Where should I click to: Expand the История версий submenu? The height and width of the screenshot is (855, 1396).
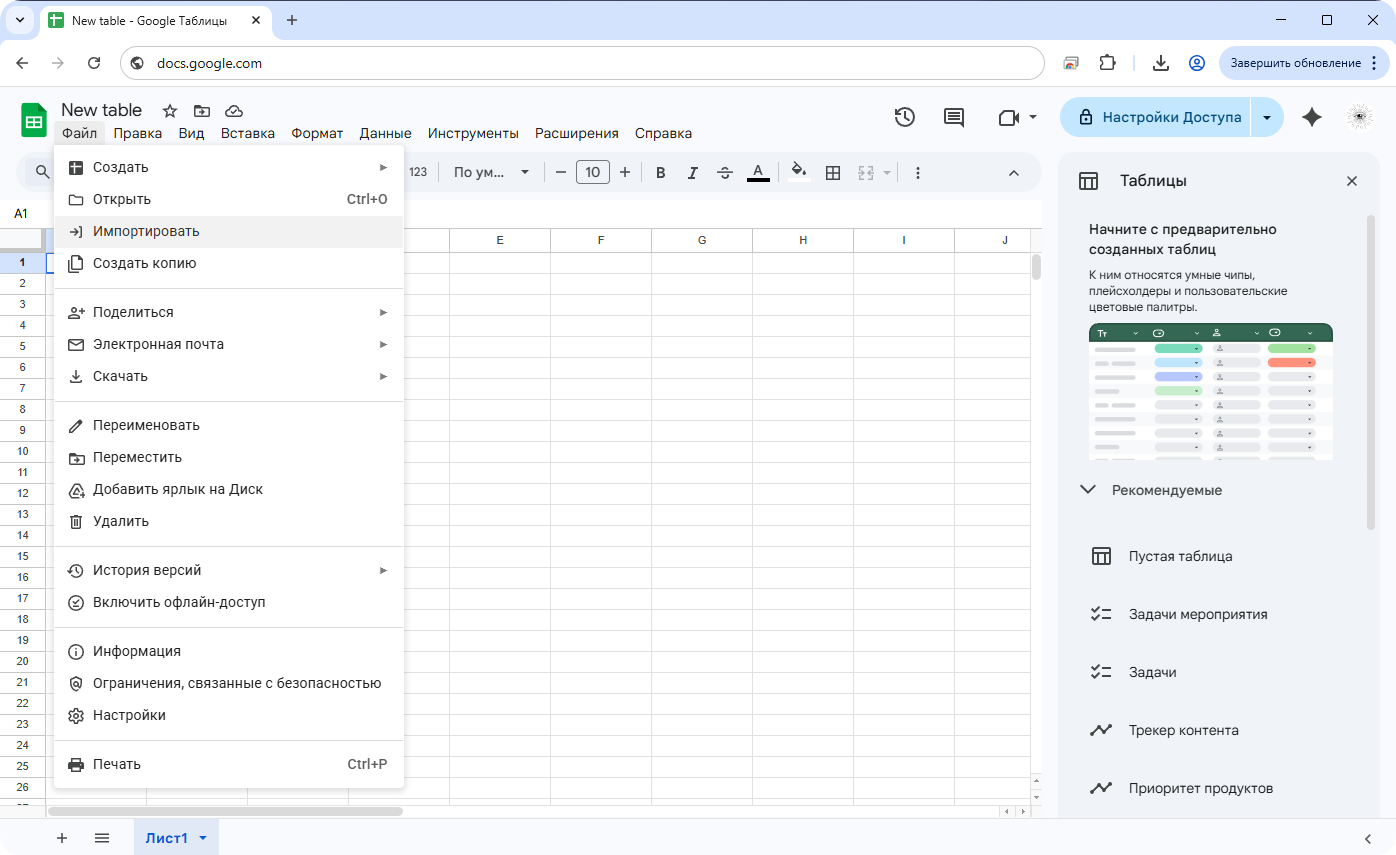click(x=229, y=570)
